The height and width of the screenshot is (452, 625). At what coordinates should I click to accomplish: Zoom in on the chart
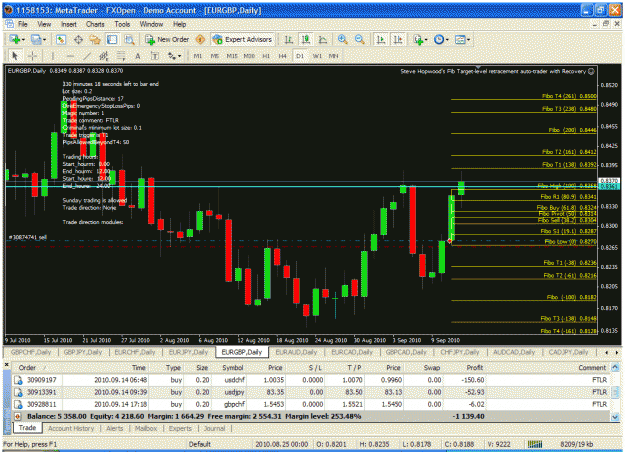point(342,39)
